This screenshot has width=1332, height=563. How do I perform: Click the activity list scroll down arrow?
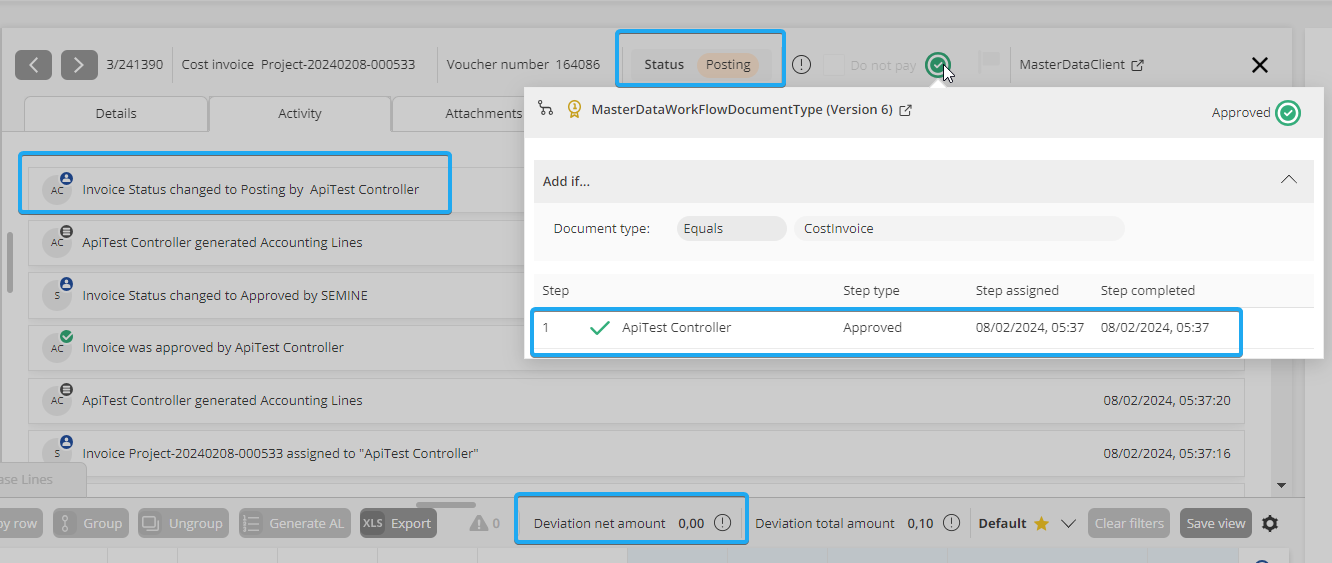(1282, 485)
